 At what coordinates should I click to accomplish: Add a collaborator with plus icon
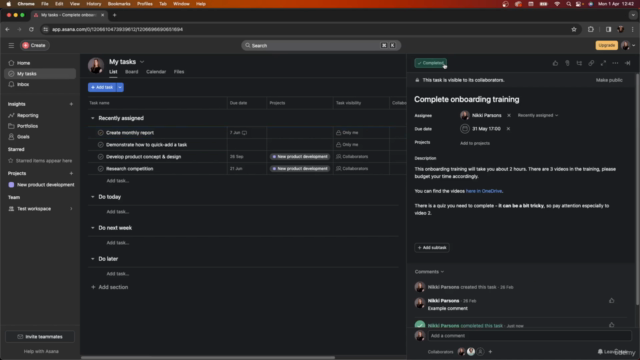click(490, 352)
